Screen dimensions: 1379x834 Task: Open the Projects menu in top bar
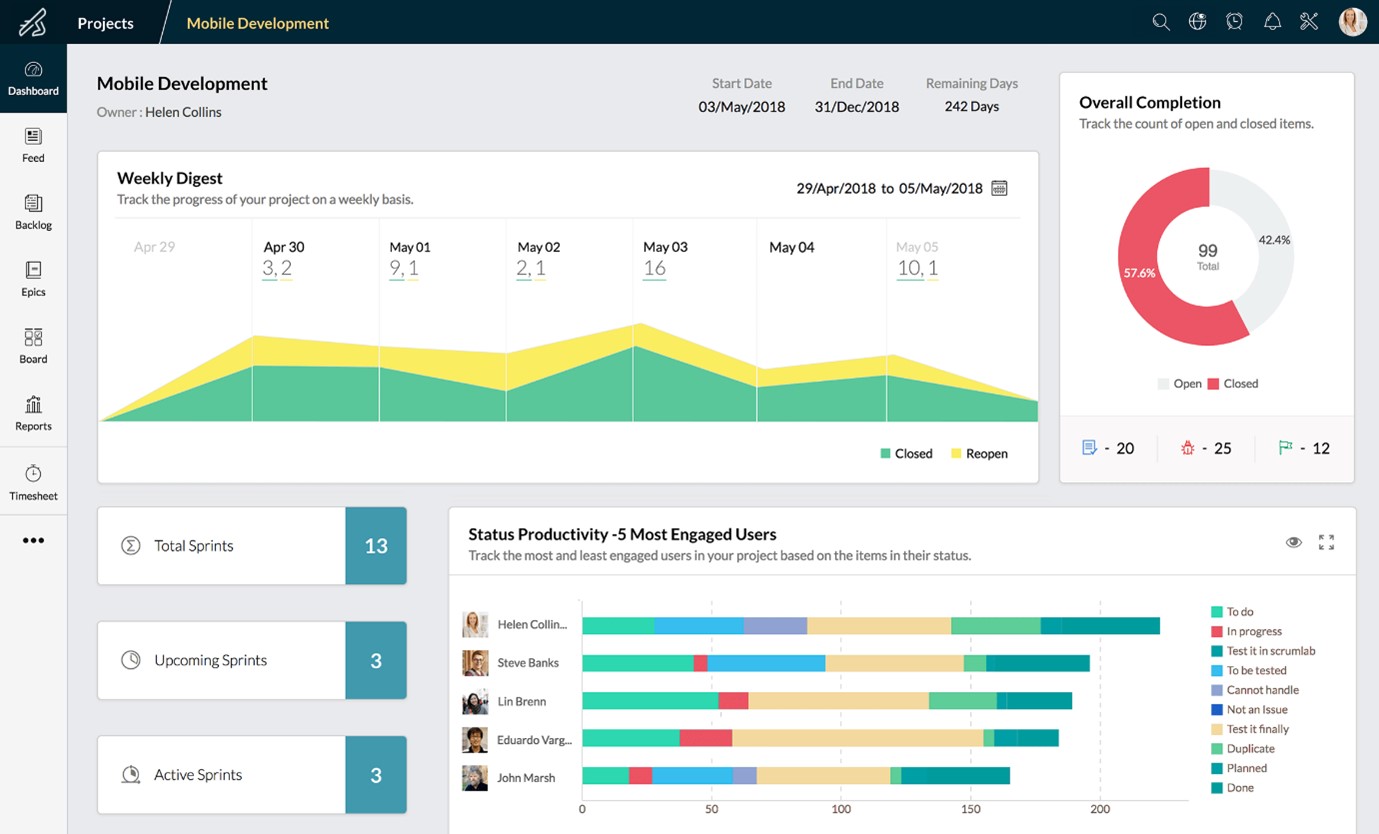(x=105, y=21)
